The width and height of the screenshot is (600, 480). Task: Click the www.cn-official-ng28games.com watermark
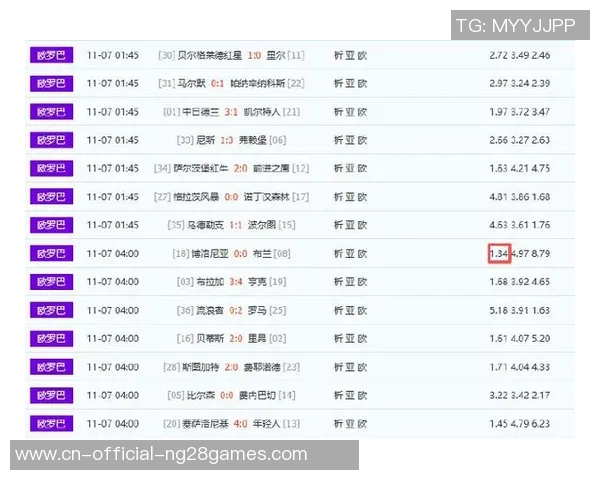[x=161, y=455]
